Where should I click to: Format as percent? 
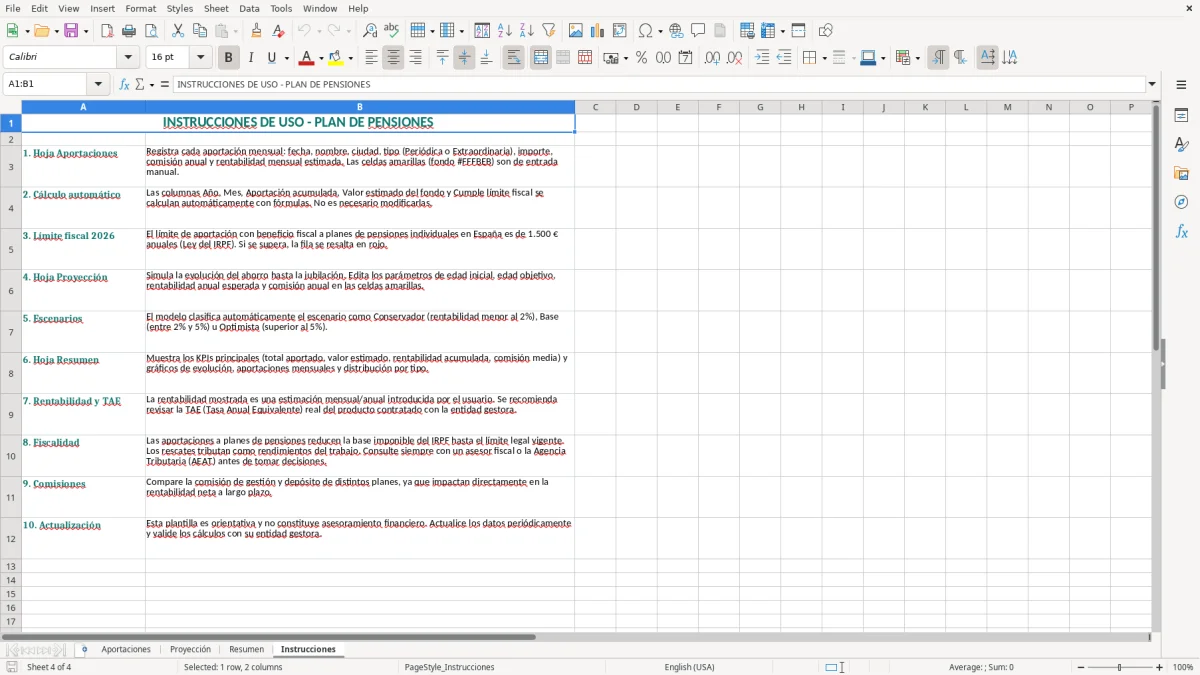tap(641, 58)
